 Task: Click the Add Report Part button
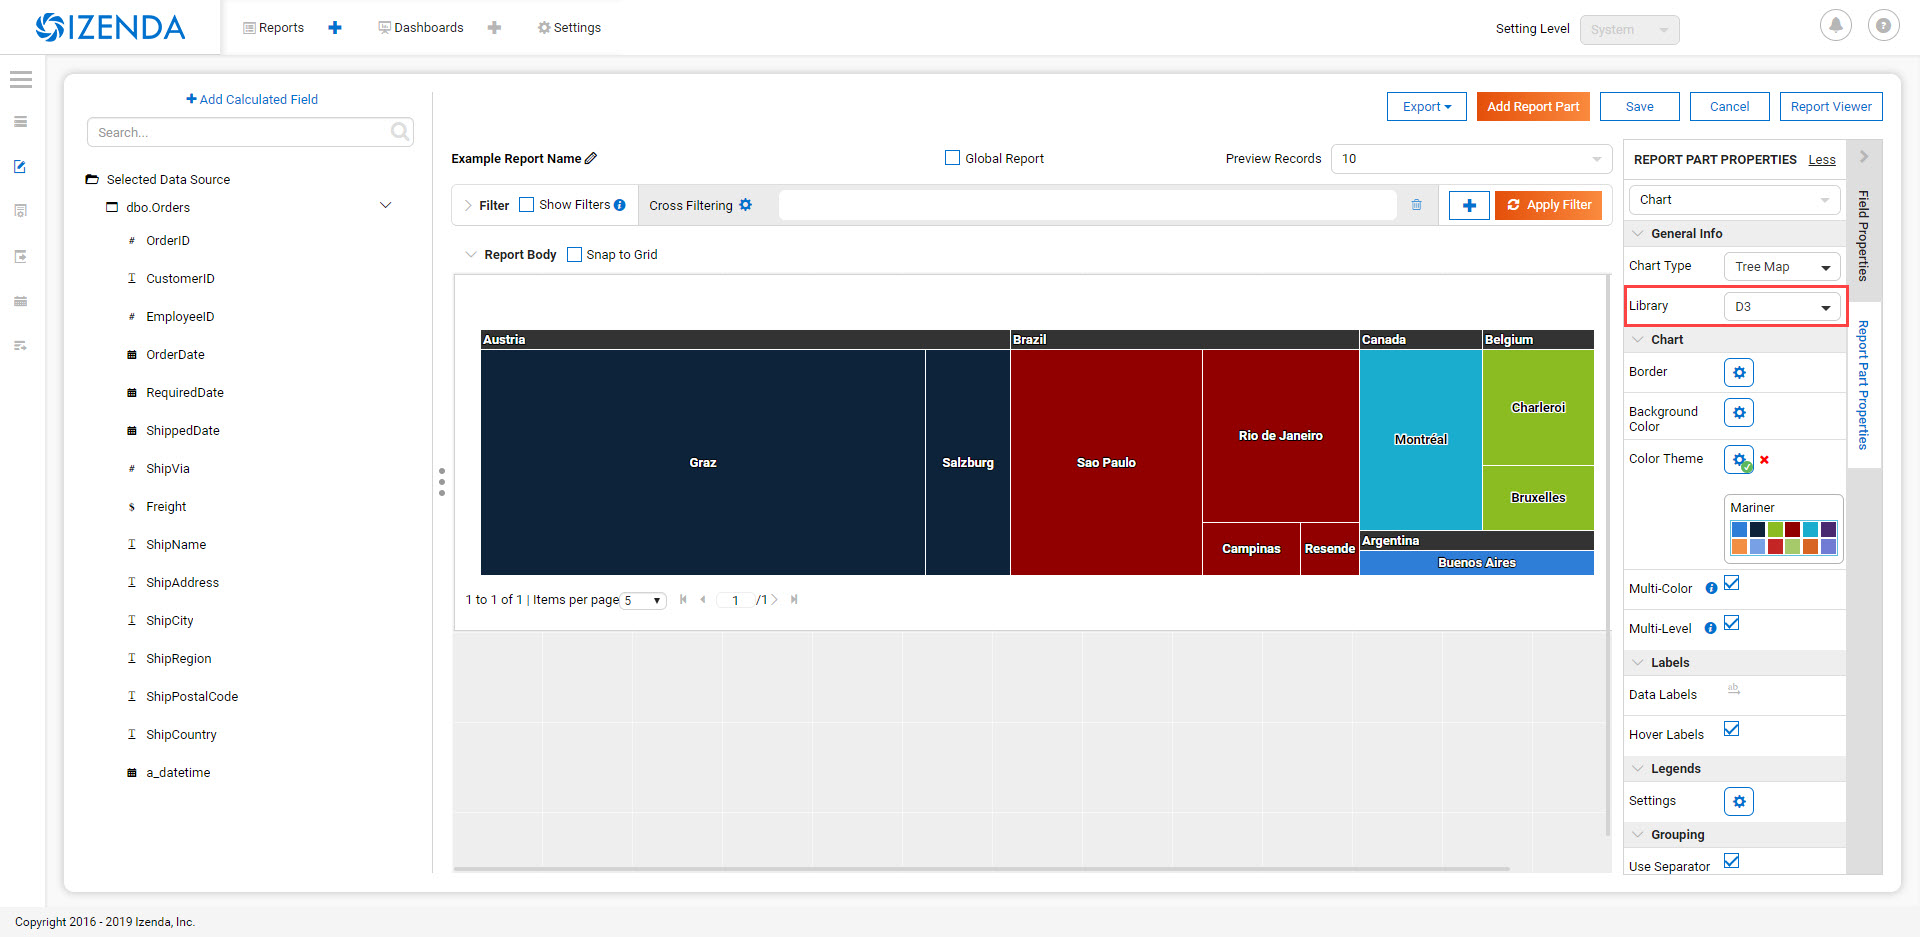tap(1533, 107)
